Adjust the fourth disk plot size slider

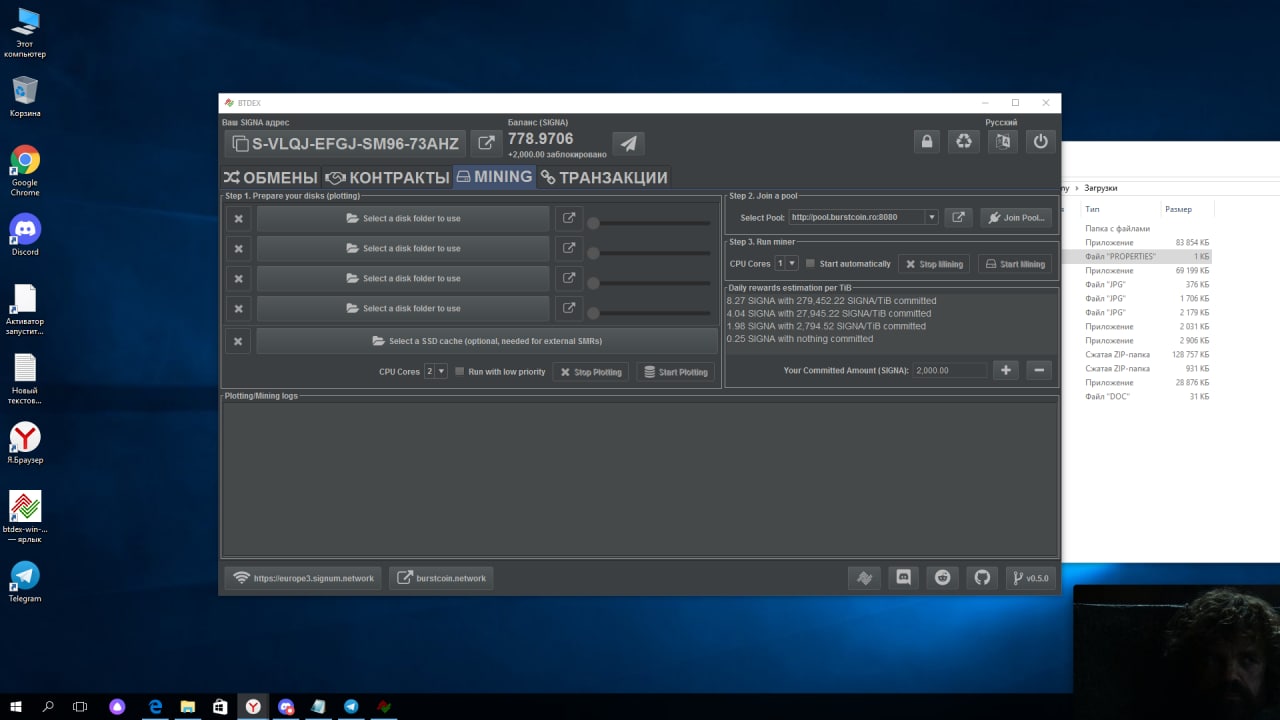click(x=651, y=313)
